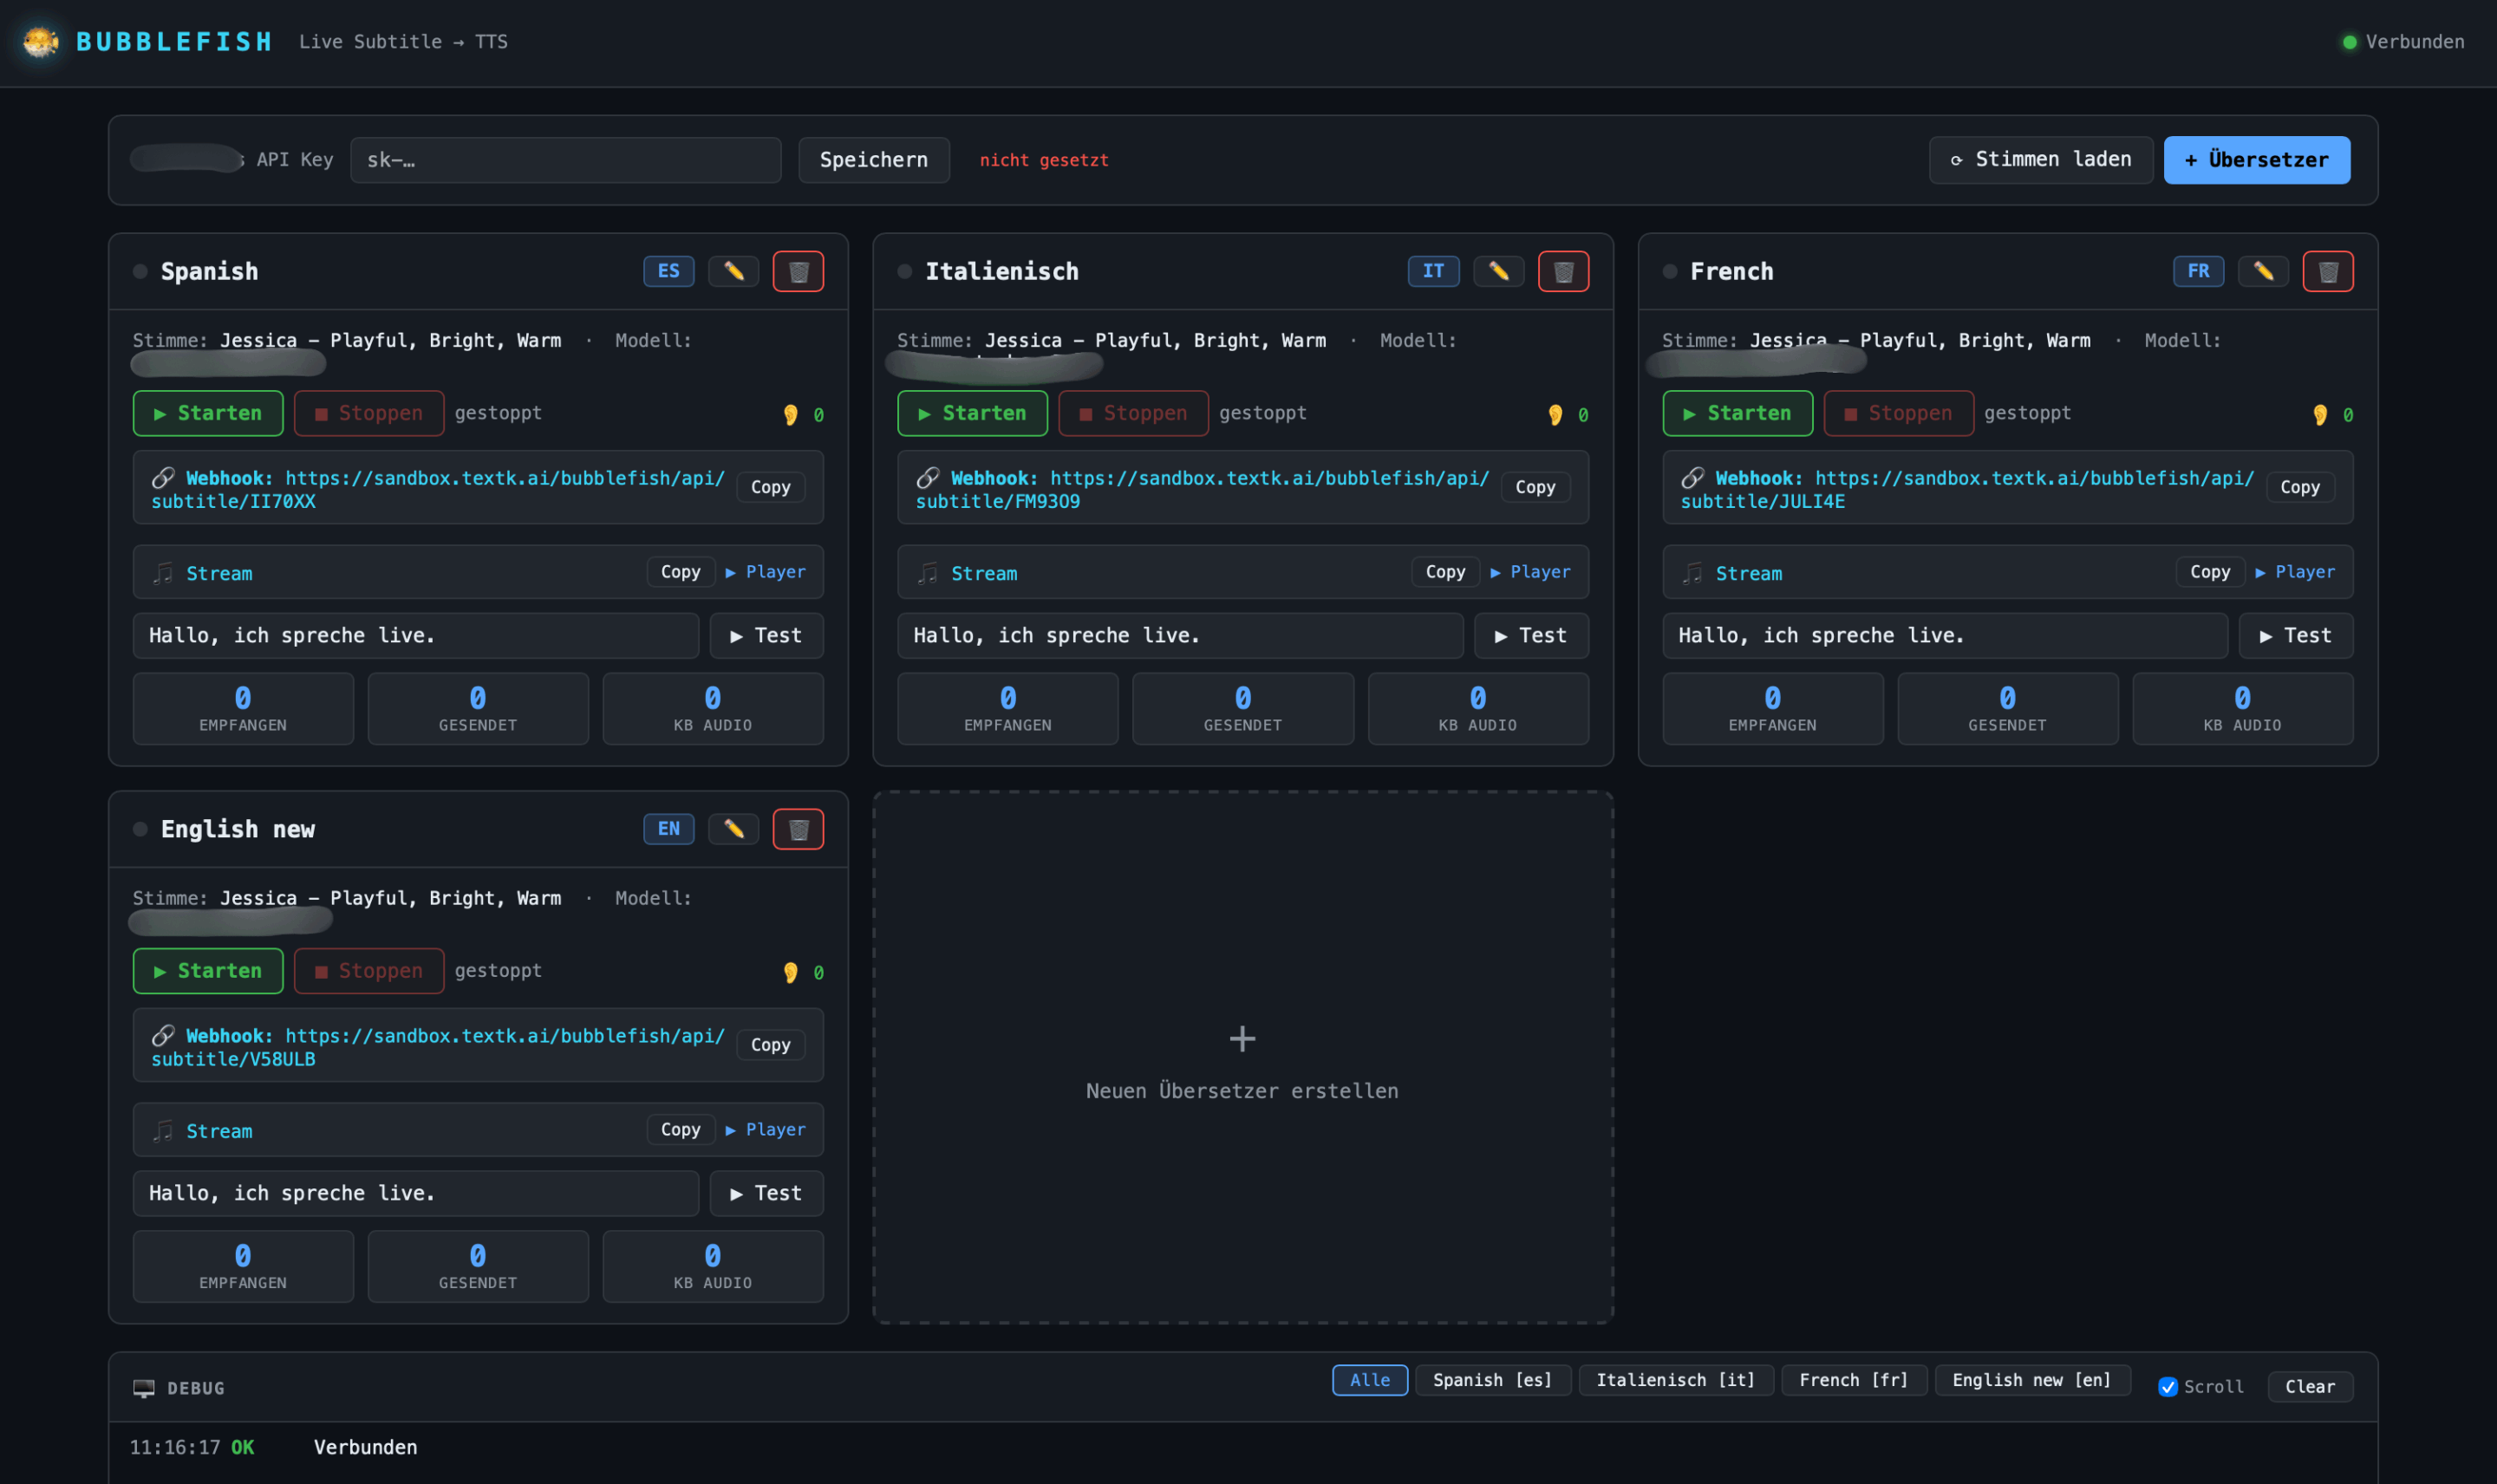2497x1484 pixels.
Task: Click the IT language badge on Italienisch
Action: pos(1433,271)
